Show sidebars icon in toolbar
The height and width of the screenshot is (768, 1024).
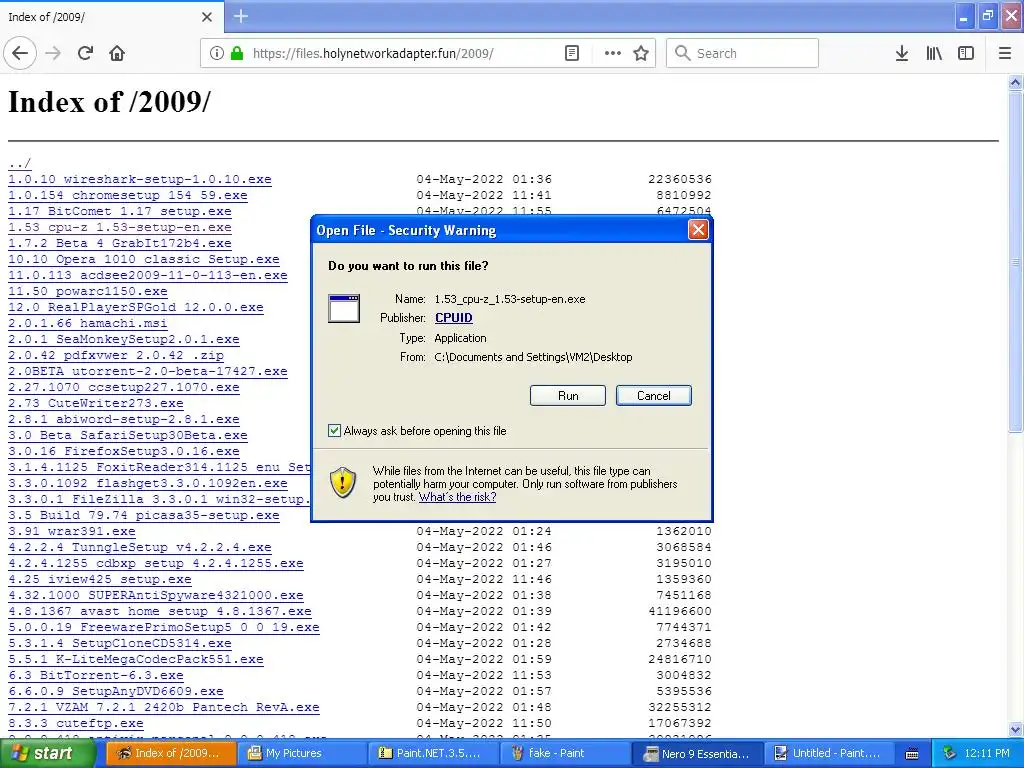[966, 54]
